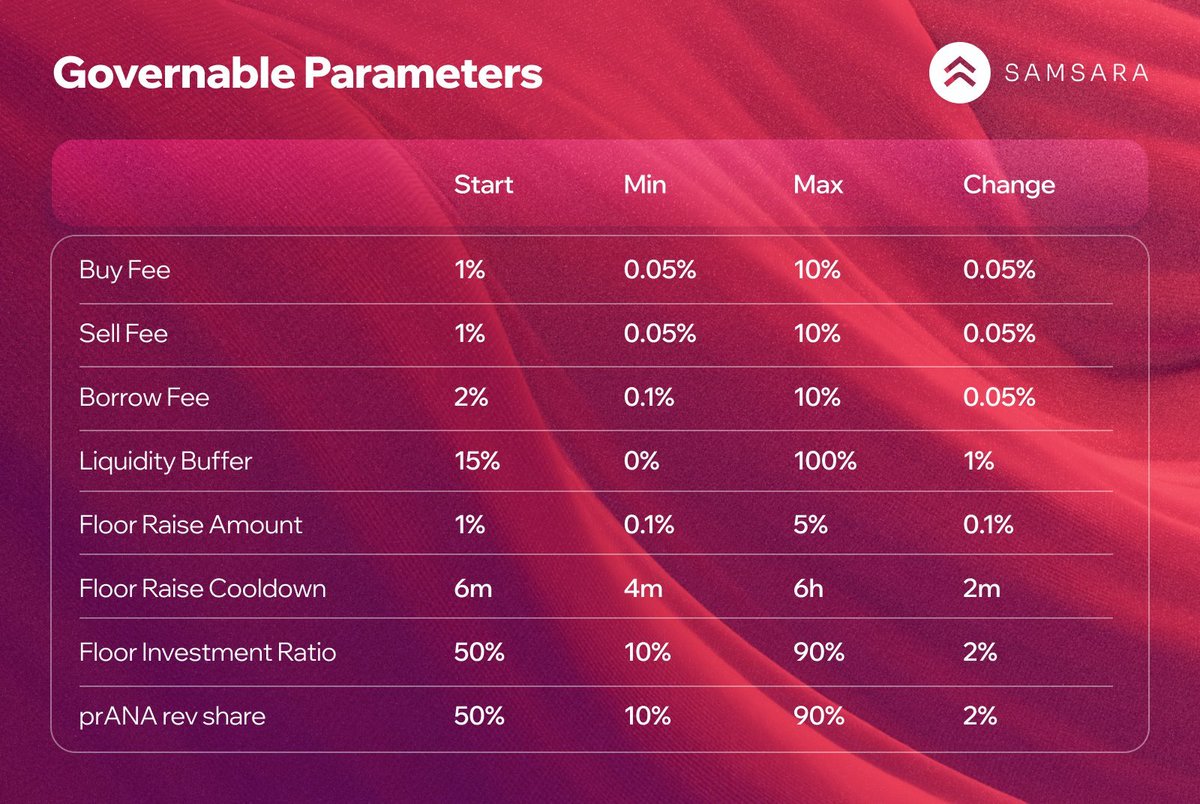The width and height of the screenshot is (1200, 804).
Task: Click the Floor Raise Cooldown max value 6h
Action: [807, 588]
